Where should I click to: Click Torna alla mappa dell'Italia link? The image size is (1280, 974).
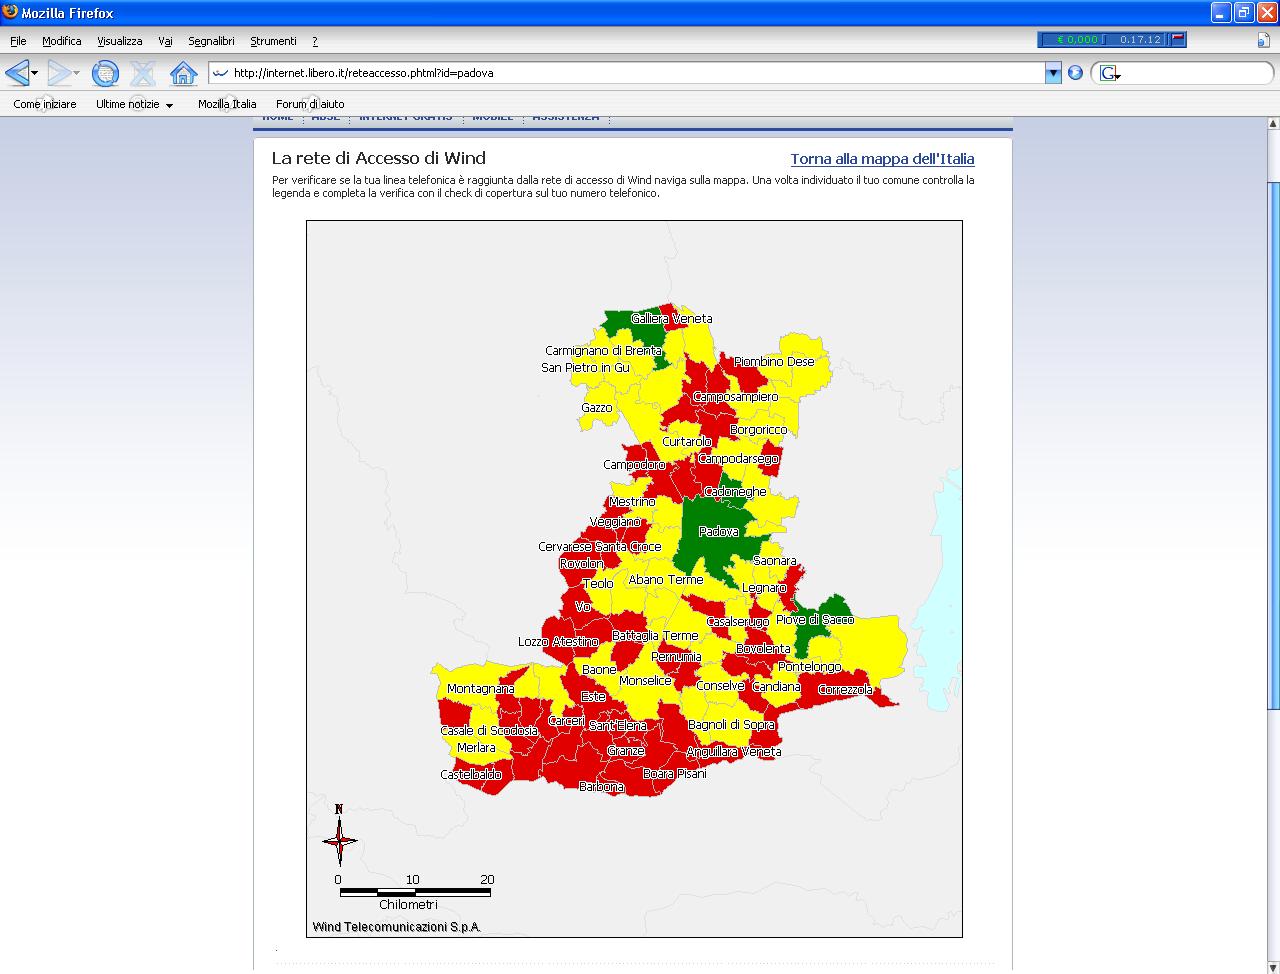click(x=882, y=159)
